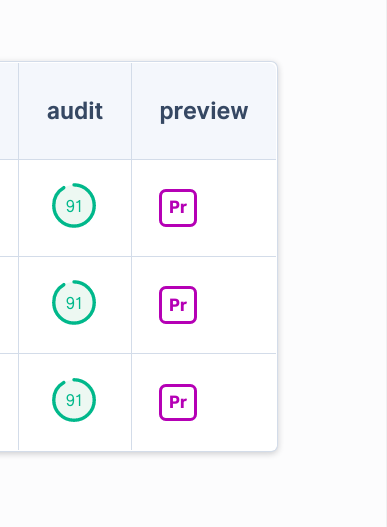Click the green progress ring in middle audit row
The image size is (387, 527).
point(74,302)
